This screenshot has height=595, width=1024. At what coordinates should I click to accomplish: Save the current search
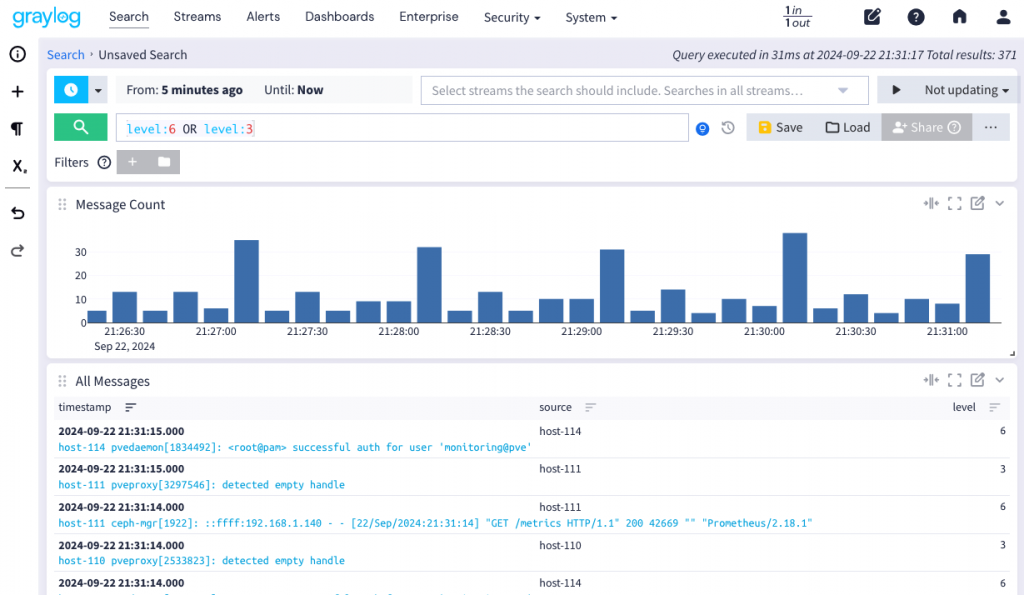point(780,127)
